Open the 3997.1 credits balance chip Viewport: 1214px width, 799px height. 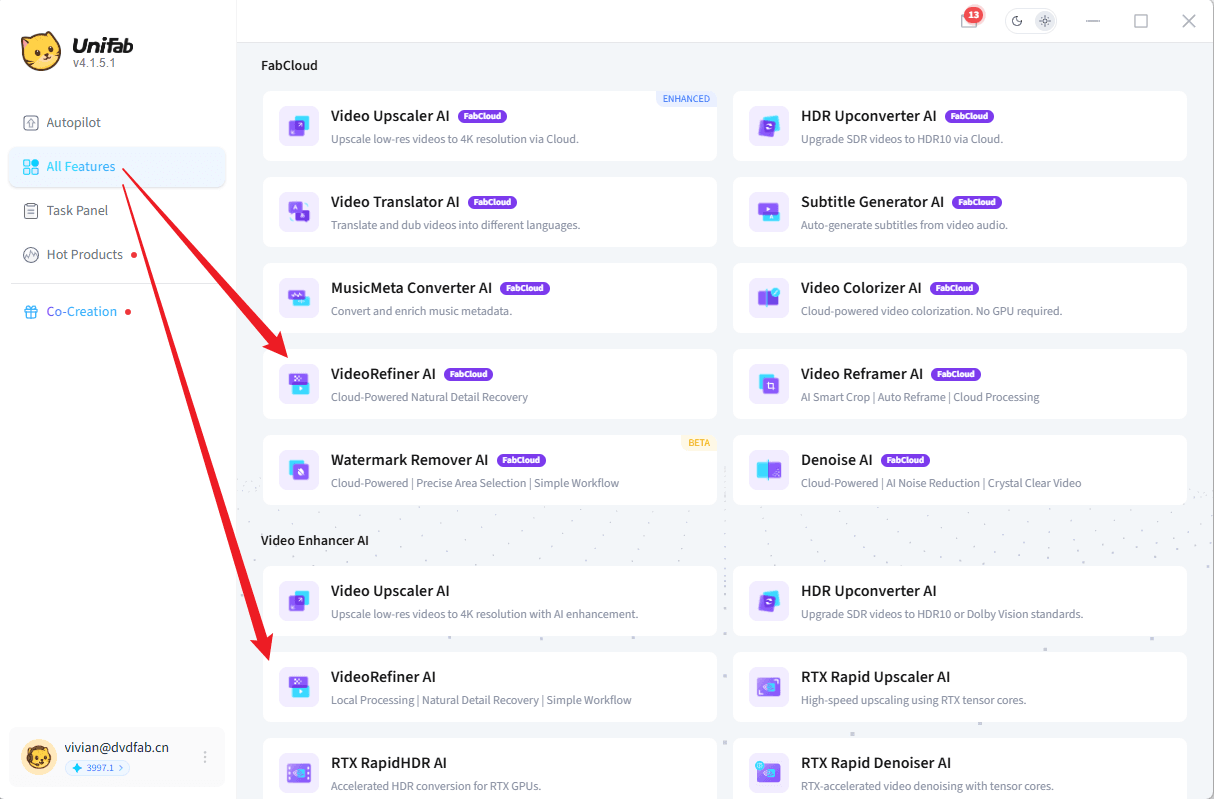click(x=97, y=768)
